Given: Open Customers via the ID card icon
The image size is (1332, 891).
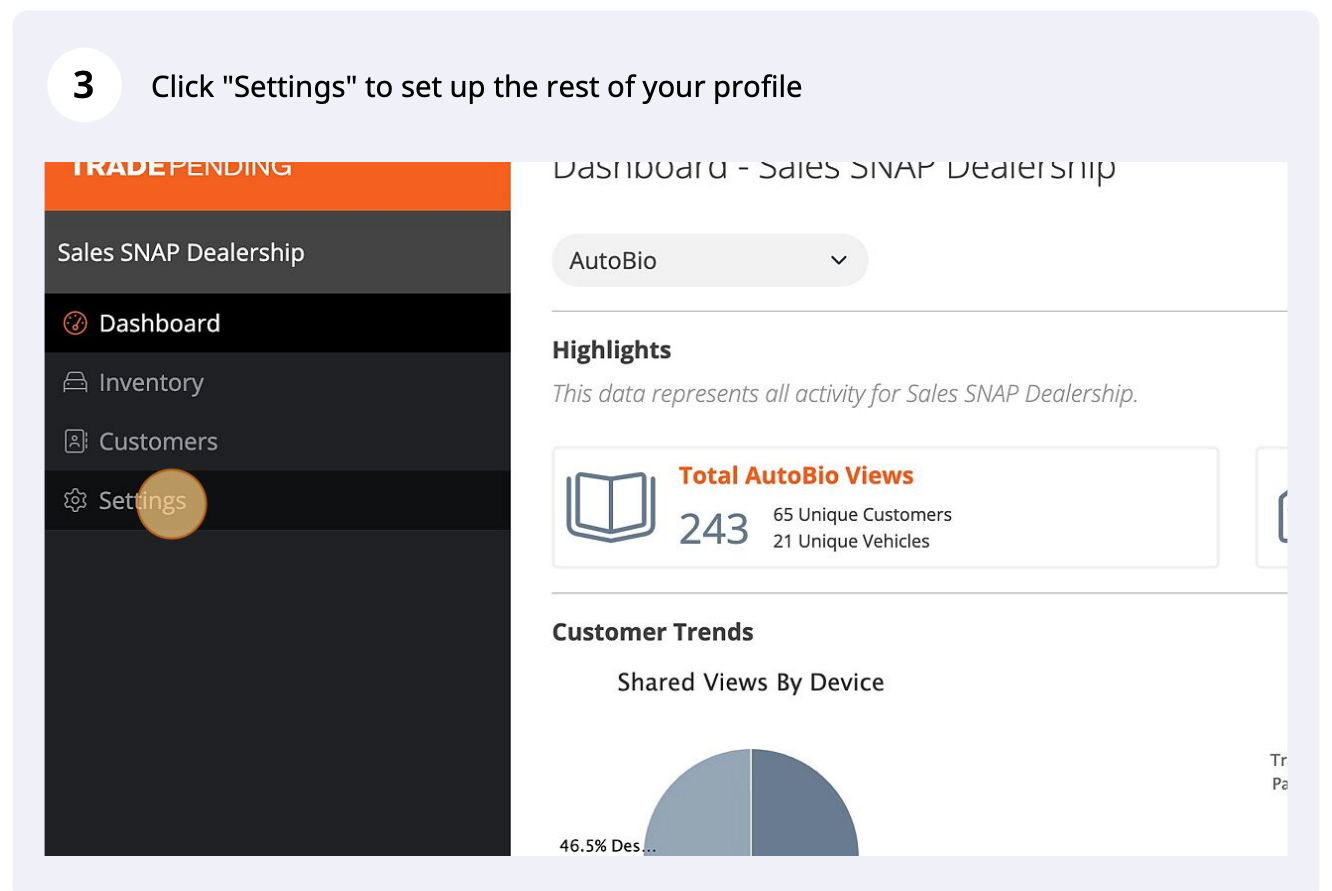Looking at the screenshot, I should tap(74, 441).
